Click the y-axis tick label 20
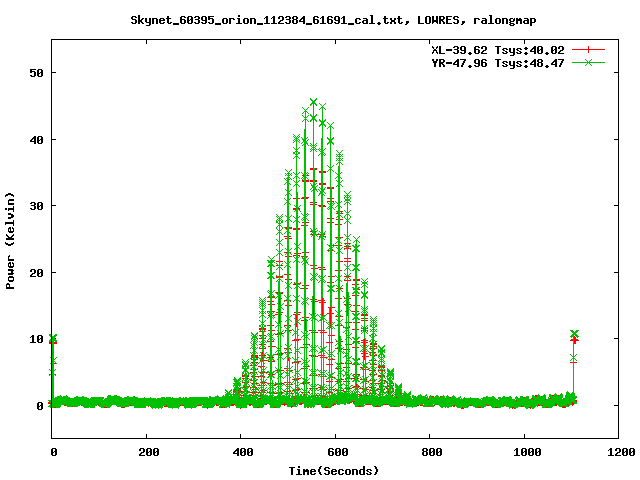640x480 pixels. pyautogui.click(x=36, y=273)
